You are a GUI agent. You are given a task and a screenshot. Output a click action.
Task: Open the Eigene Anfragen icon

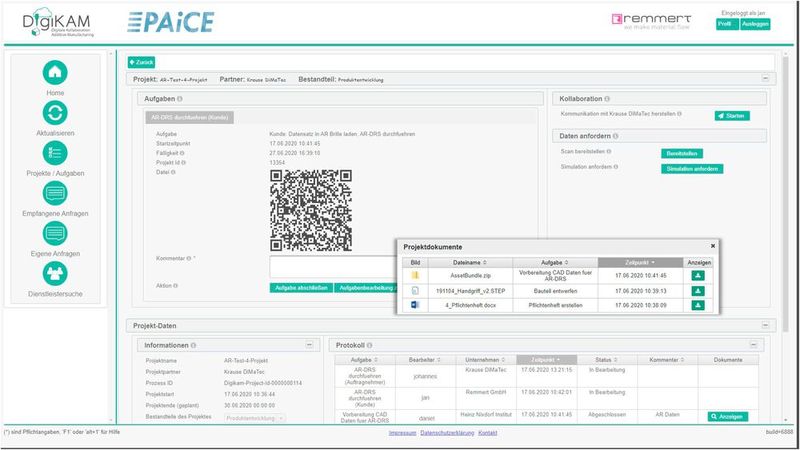point(55,234)
